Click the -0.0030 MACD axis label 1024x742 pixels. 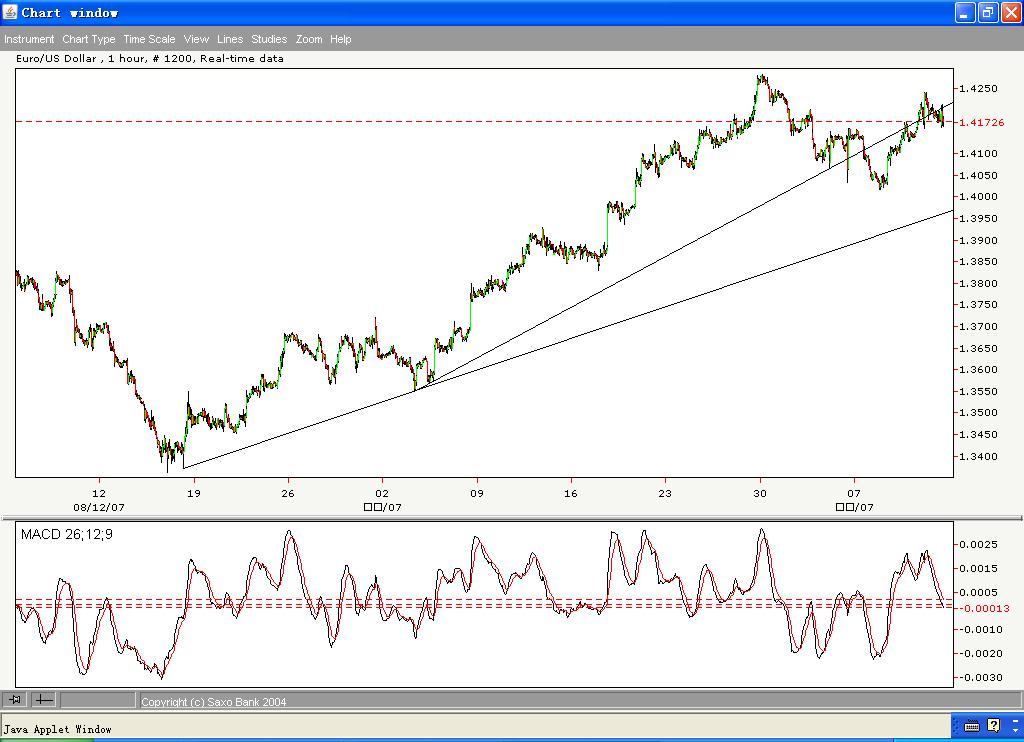coord(980,677)
